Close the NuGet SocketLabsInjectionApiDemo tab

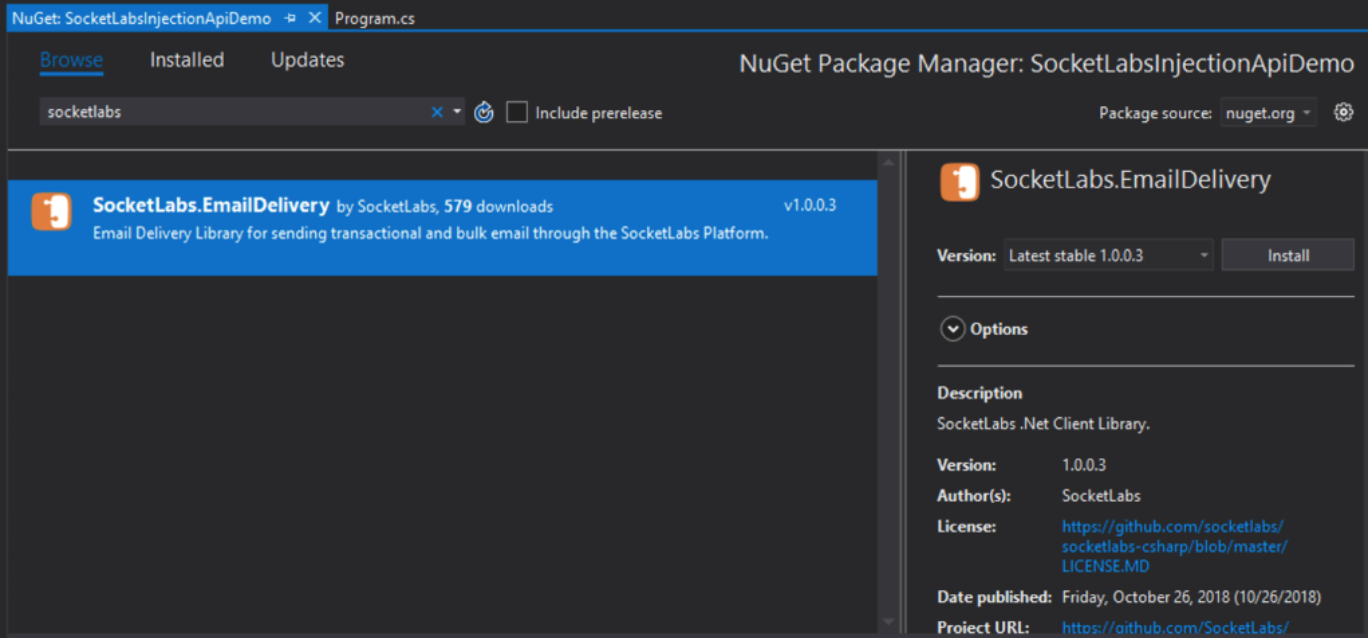click(x=314, y=18)
